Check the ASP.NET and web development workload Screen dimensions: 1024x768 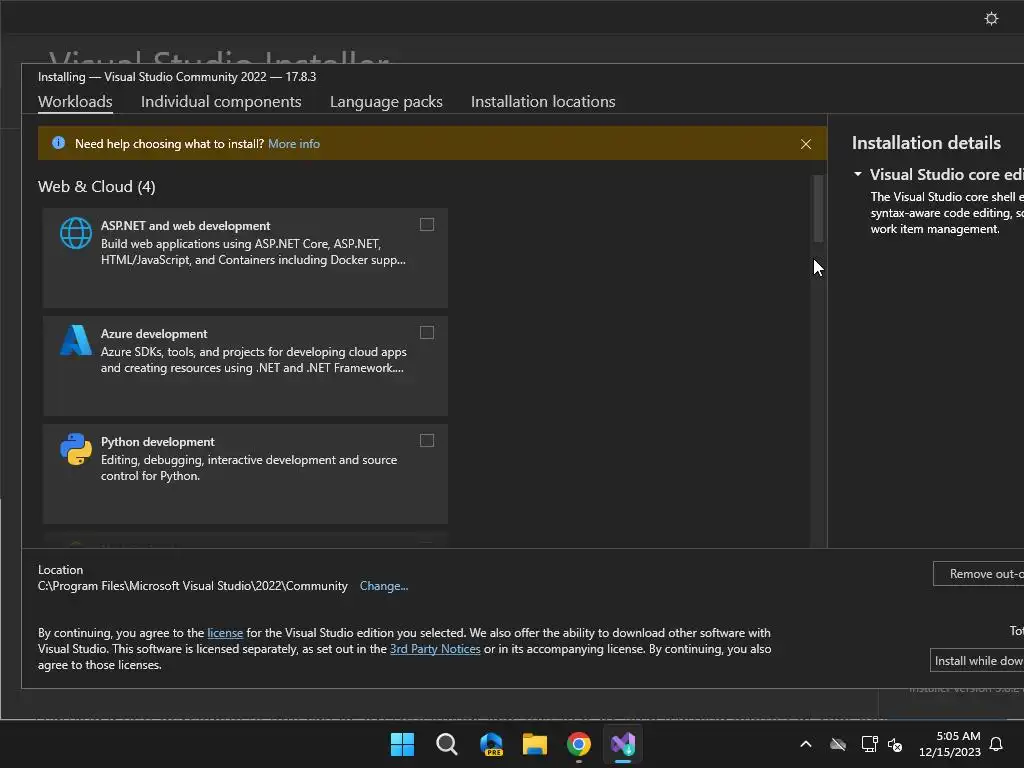(426, 225)
